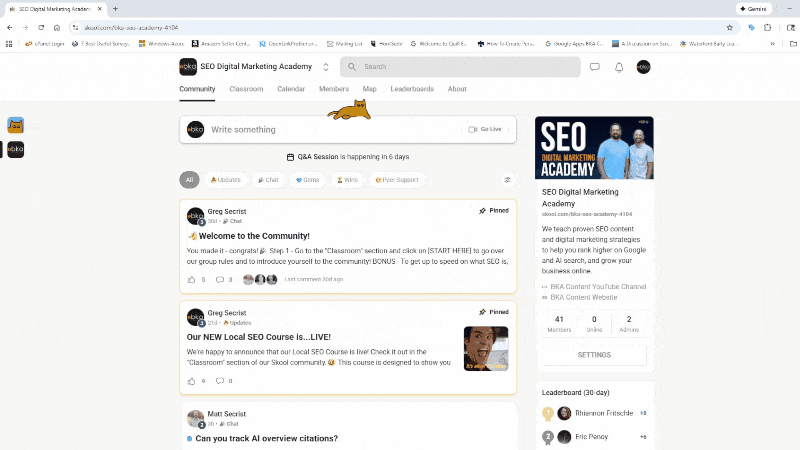Click the address bar URL
This screenshot has width=800, height=450.
click(x=131, y=28)
